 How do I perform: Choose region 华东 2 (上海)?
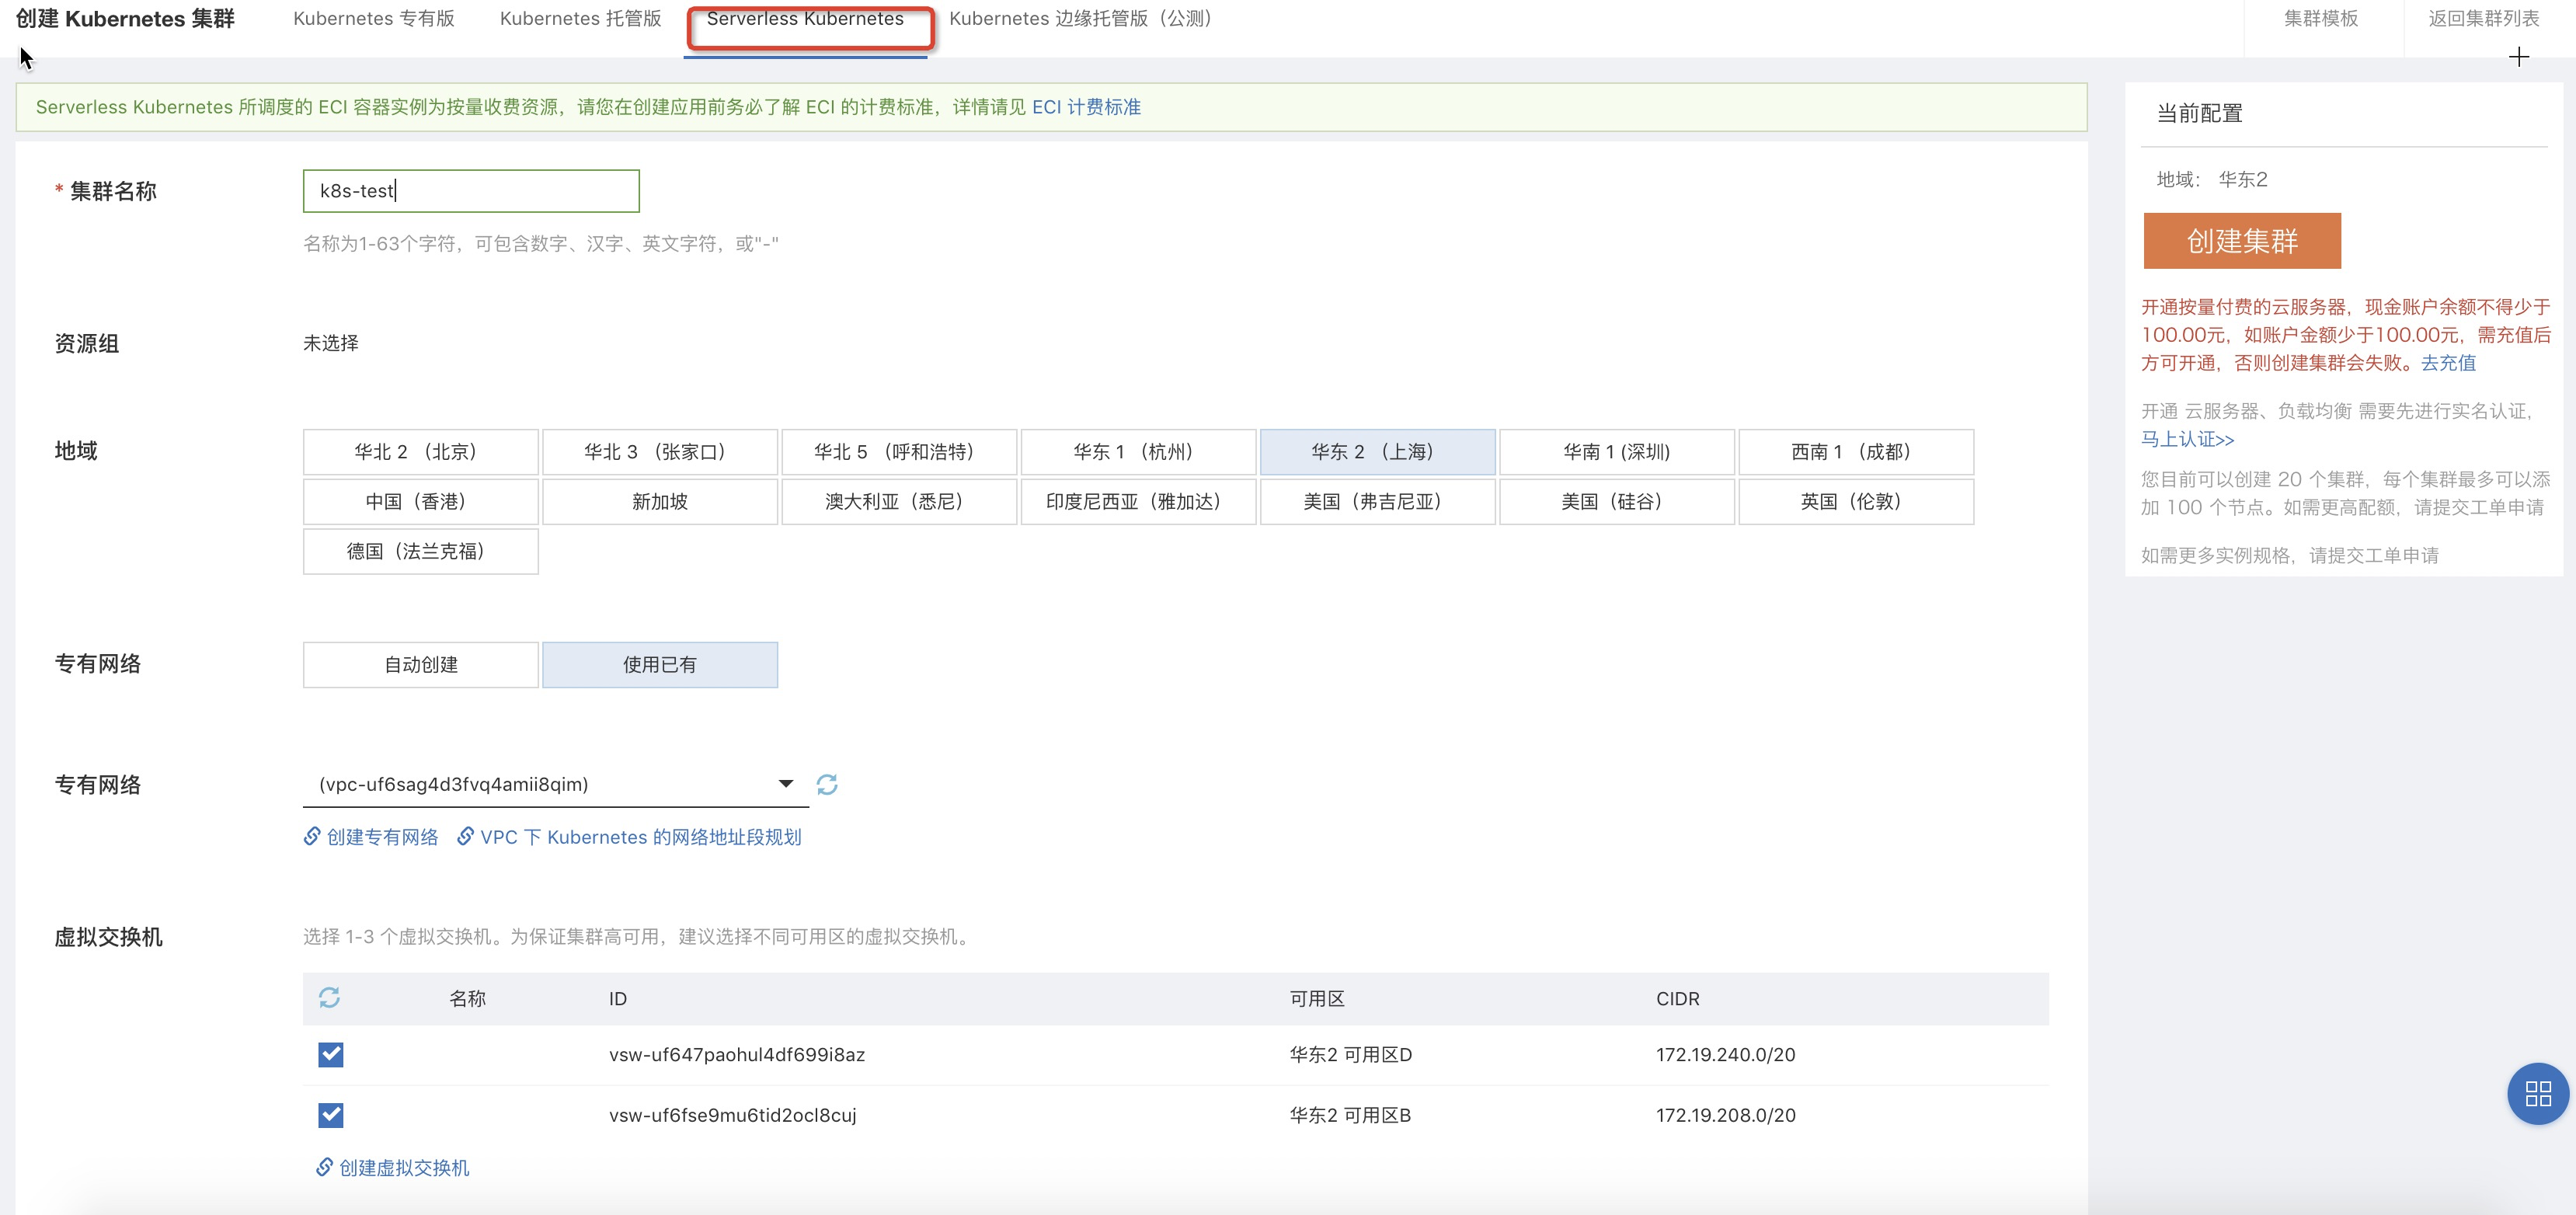pyautogui.click(x=1378, y=452)
